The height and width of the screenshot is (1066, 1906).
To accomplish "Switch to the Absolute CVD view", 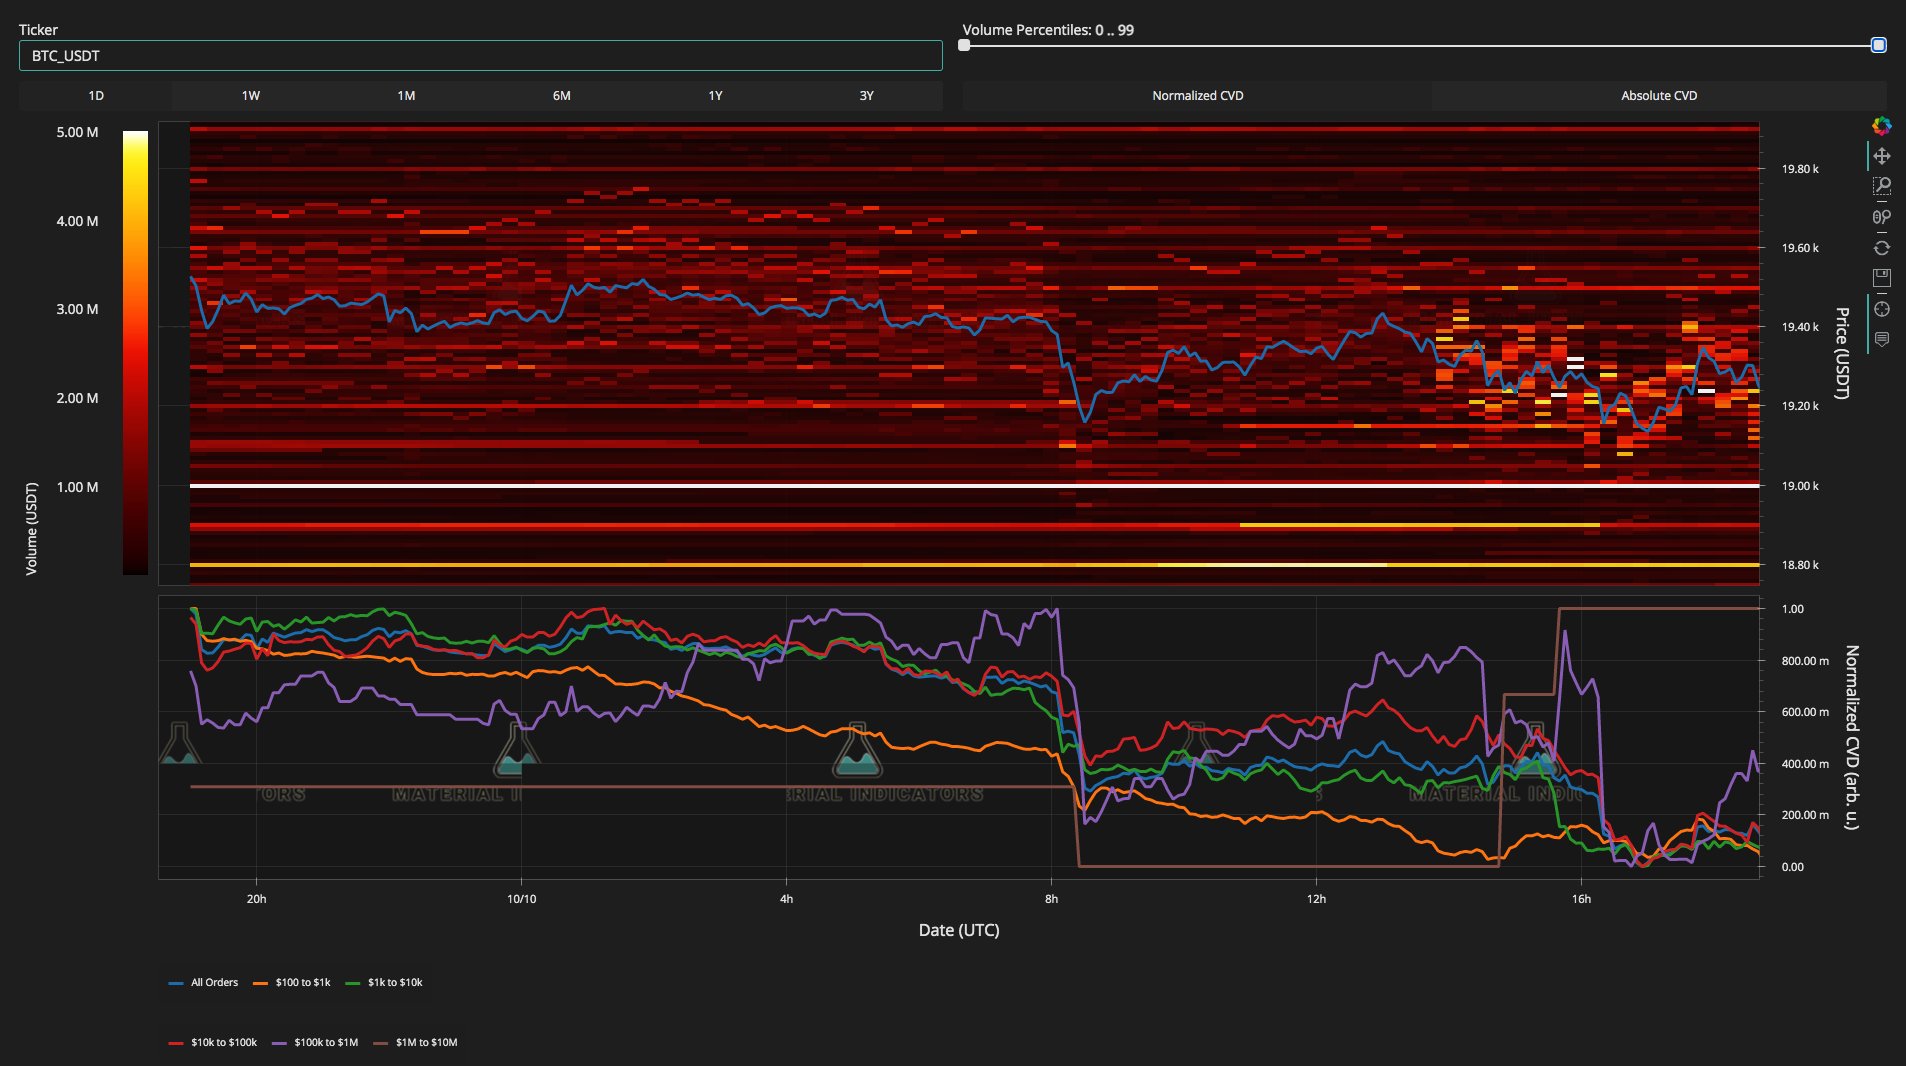I will (x=1660, y=96).
